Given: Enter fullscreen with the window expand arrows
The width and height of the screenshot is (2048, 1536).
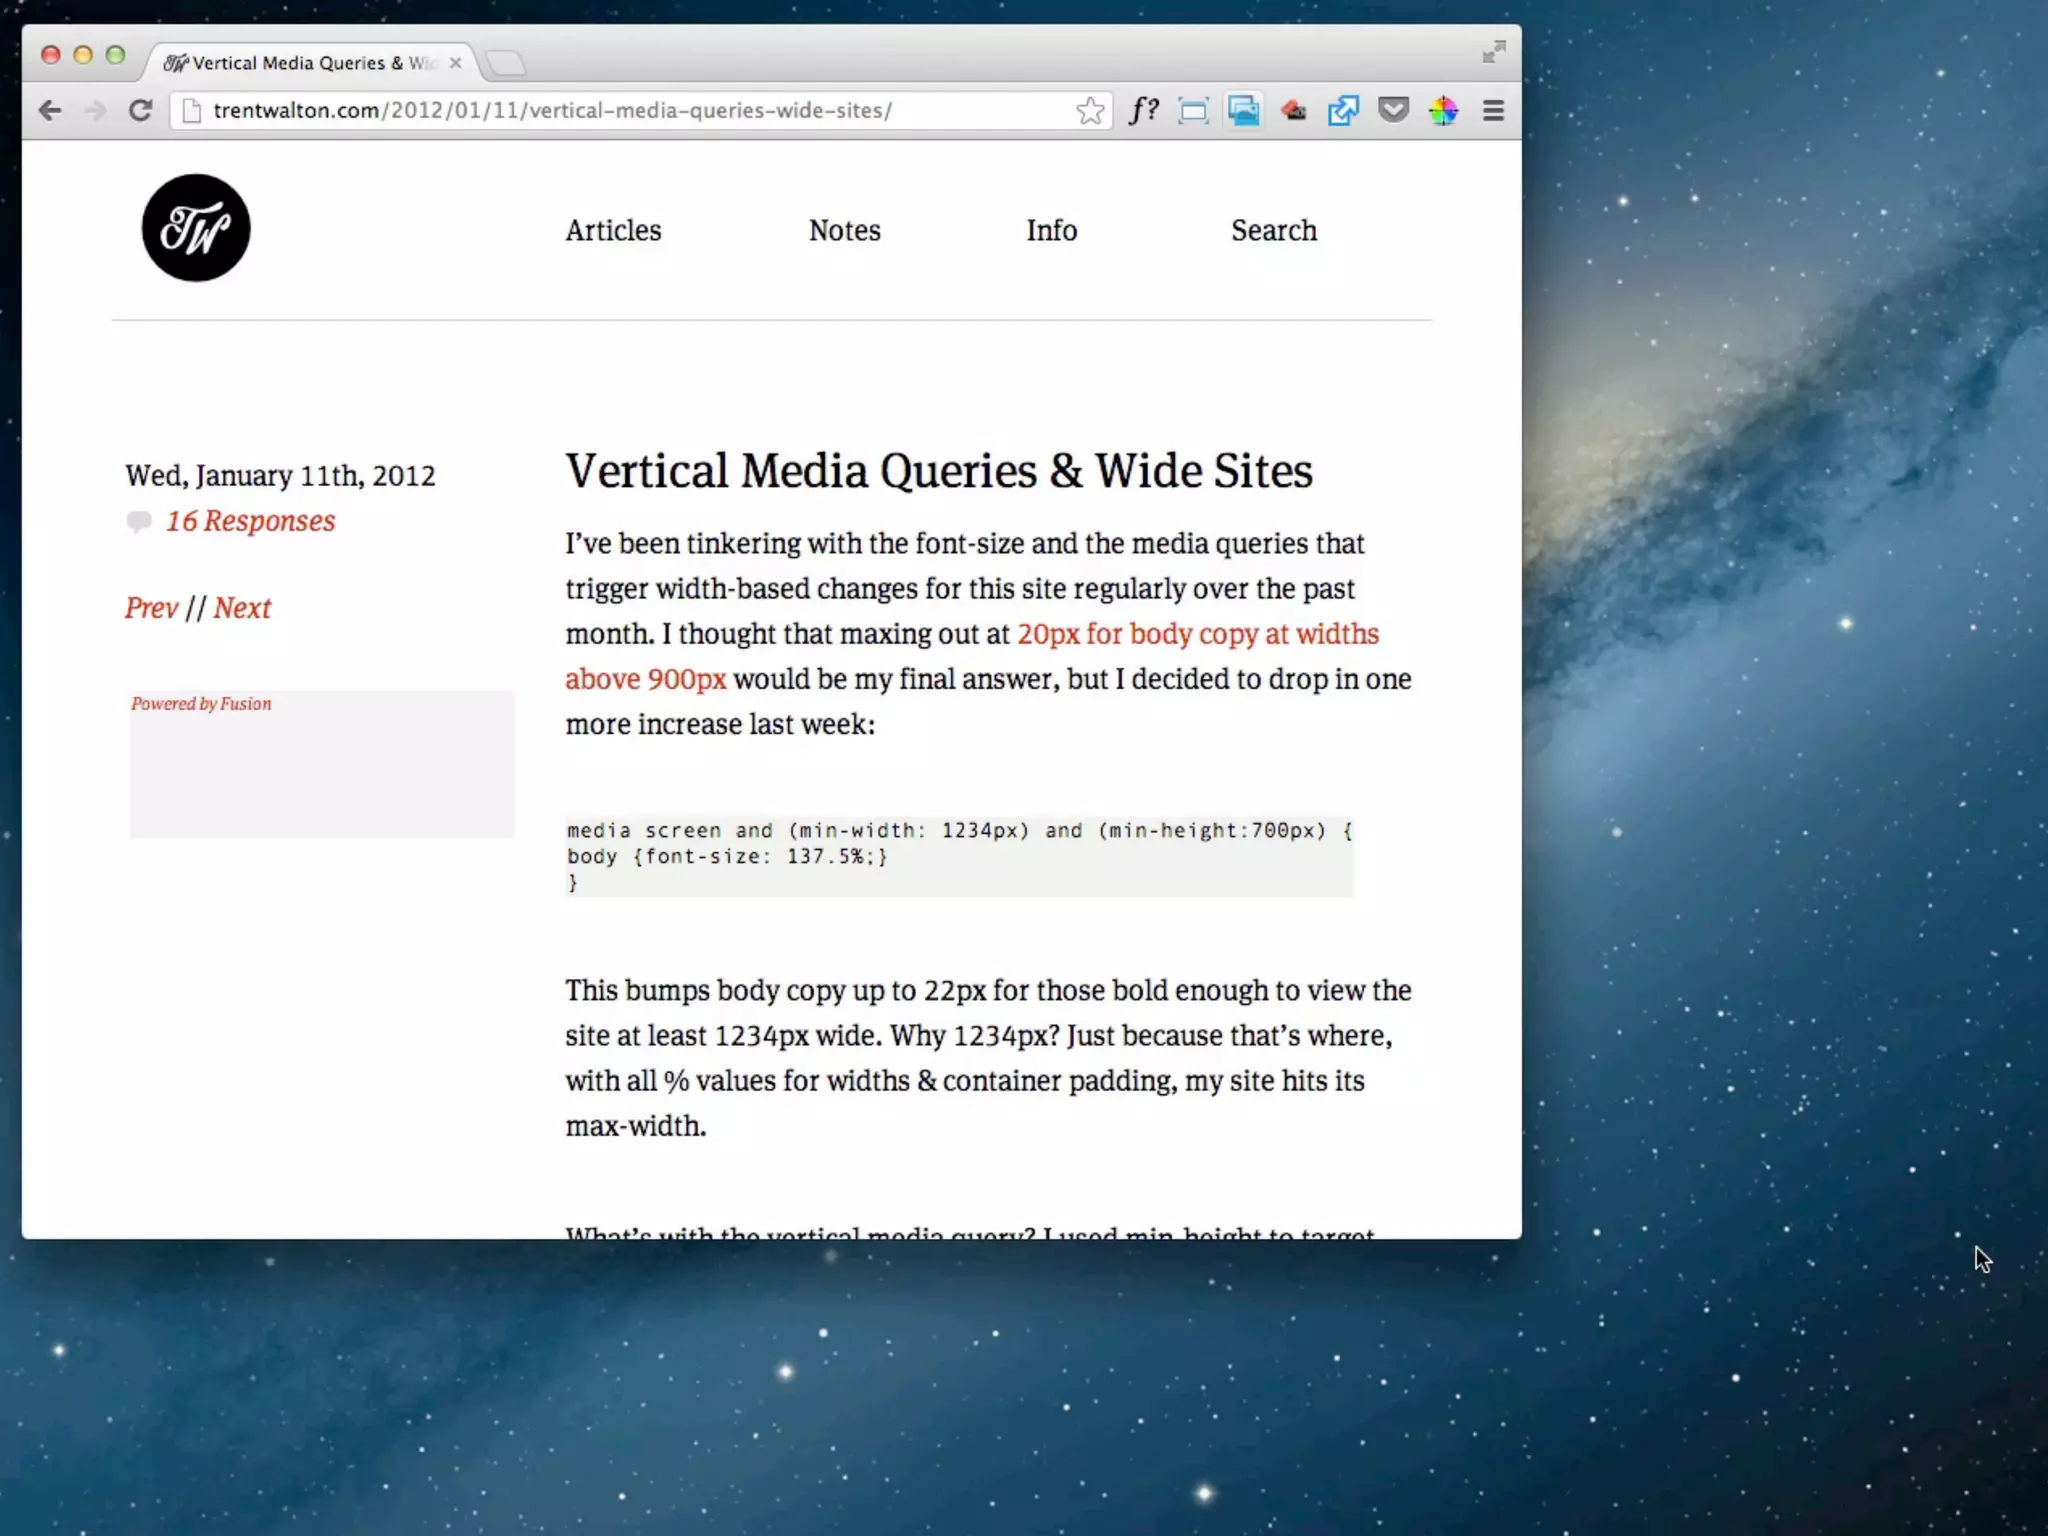Looking at the screenshot, I should coord(1494,52).
